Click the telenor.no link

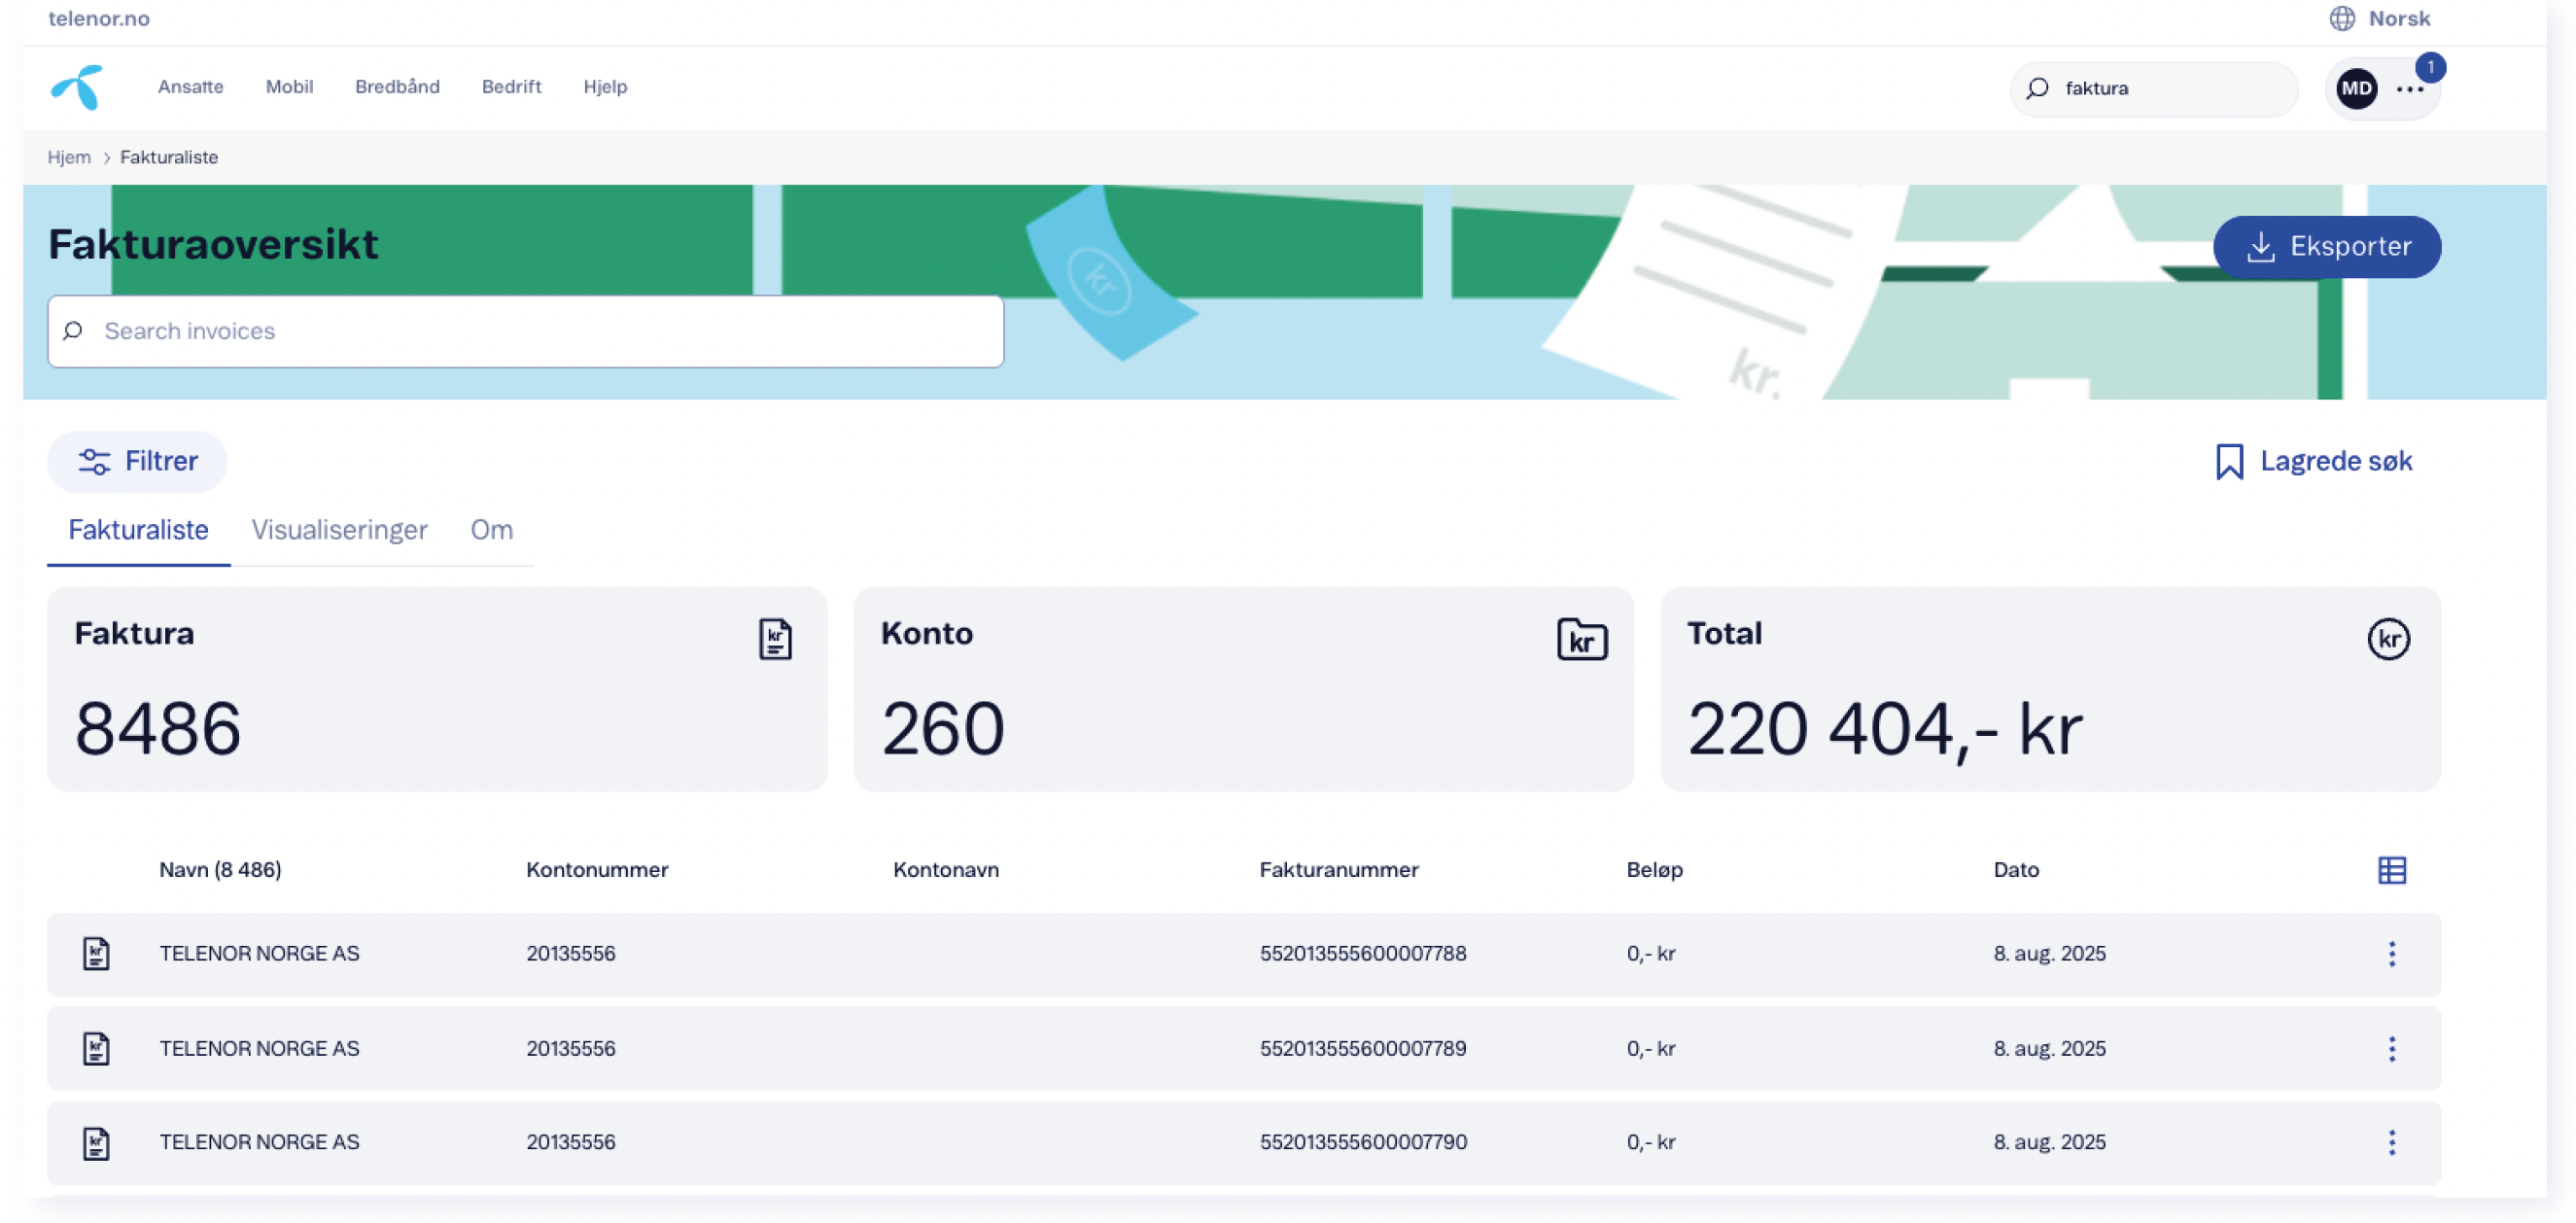pyautogui.click(x=99, y=18)
